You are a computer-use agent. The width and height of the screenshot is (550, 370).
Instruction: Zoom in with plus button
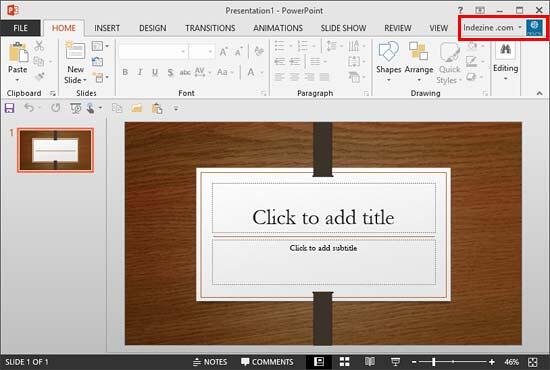[x=492, y=362]
